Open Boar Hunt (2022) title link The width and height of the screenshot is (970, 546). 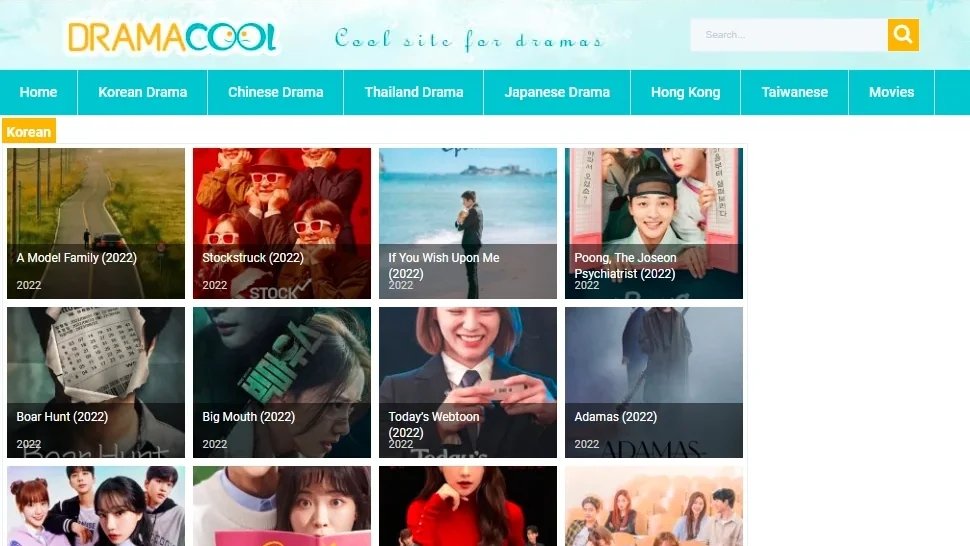point(62,417)
